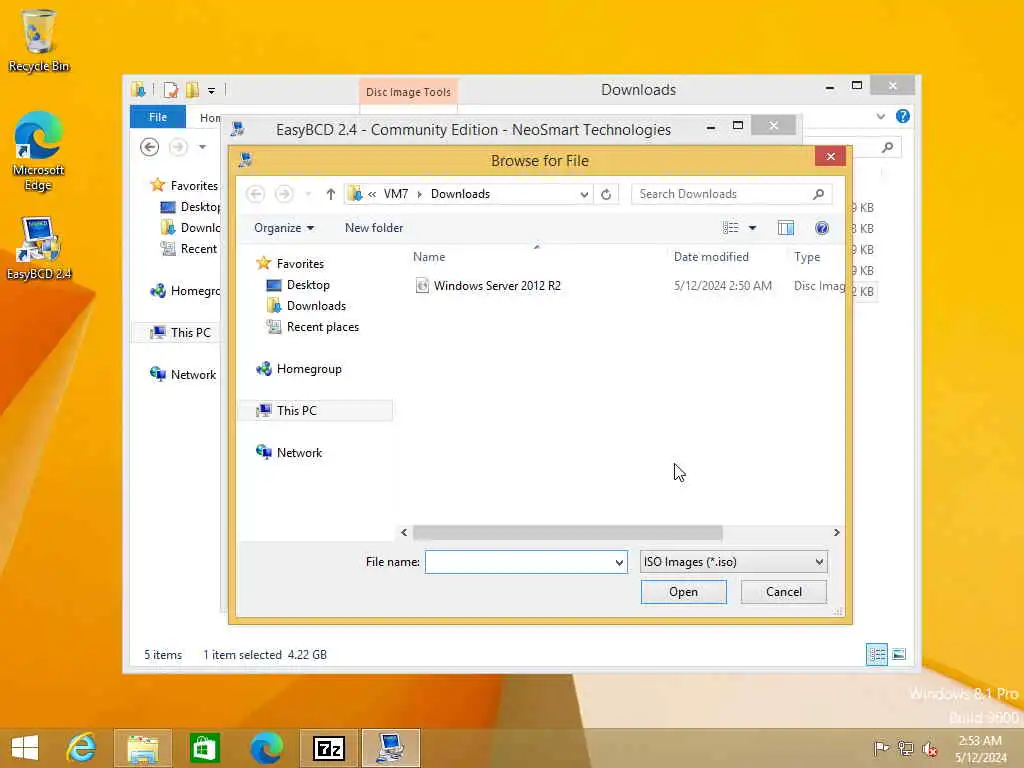Image resolution: width=1024 pixels, height=768 pixels.
Task: Click the clock in taskbar
Action: click(980, 748)
